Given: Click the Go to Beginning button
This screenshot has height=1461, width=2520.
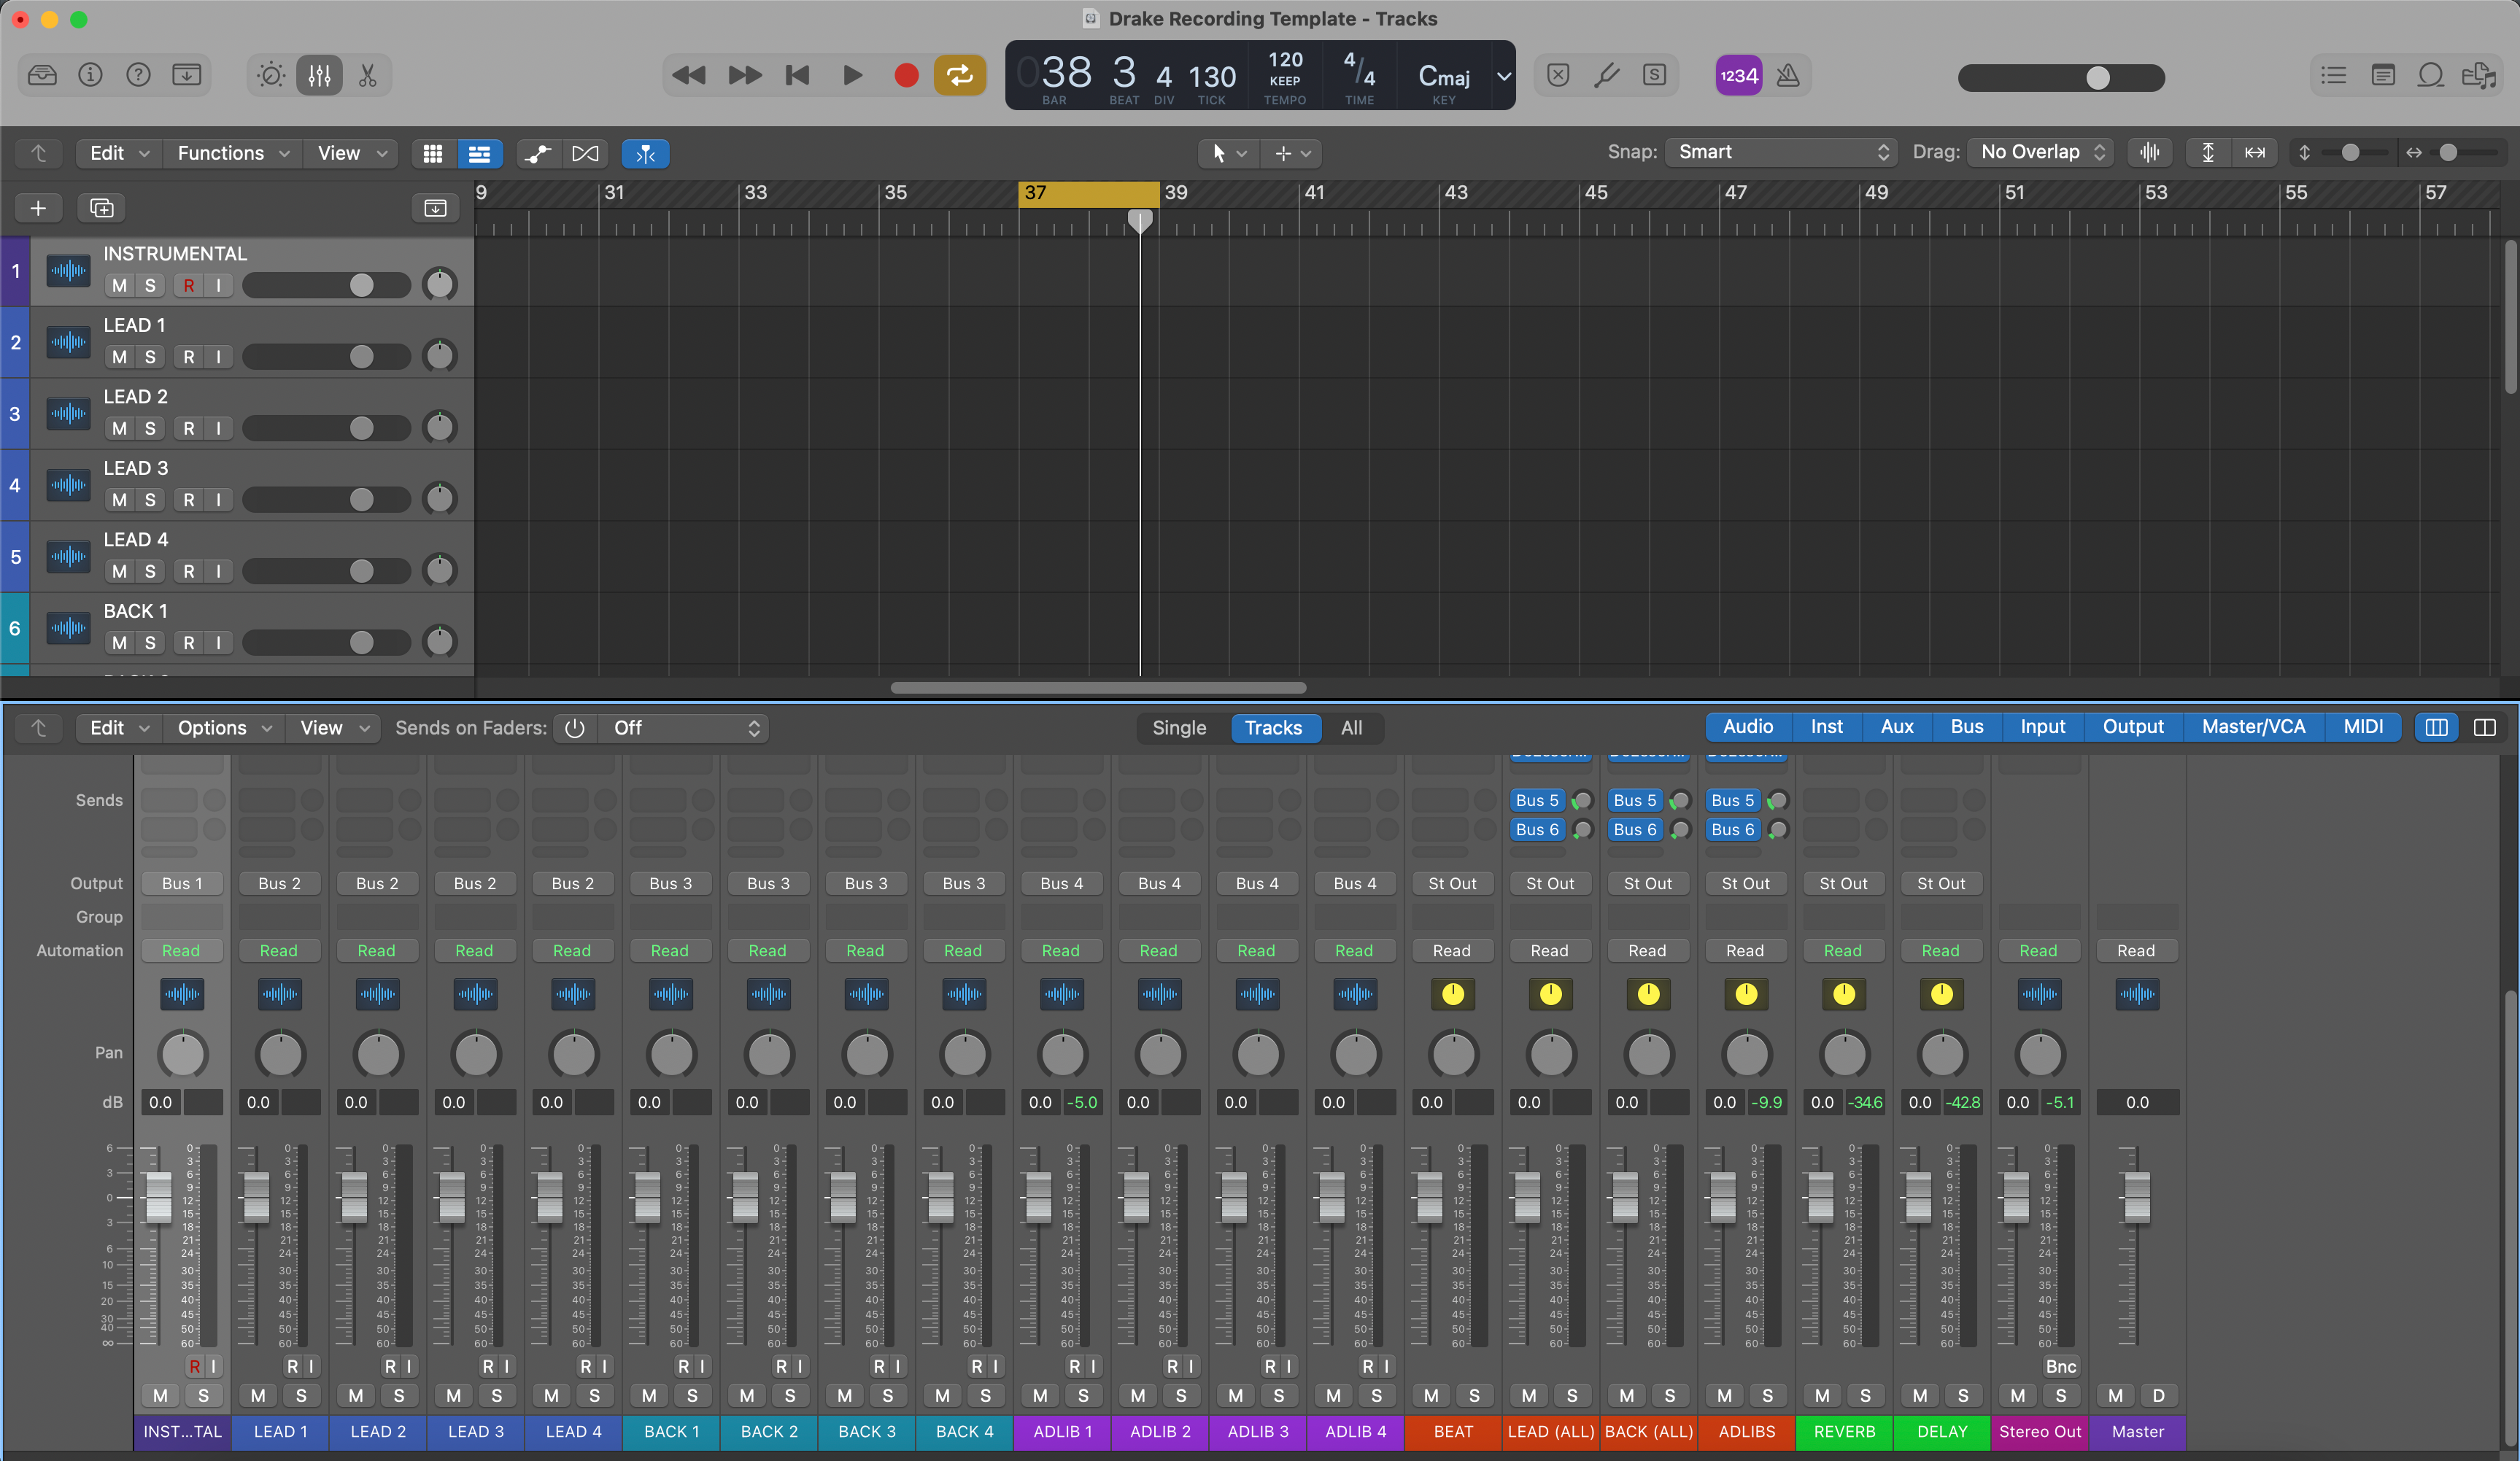Looking at the screenshot, I should coord(797,76).
